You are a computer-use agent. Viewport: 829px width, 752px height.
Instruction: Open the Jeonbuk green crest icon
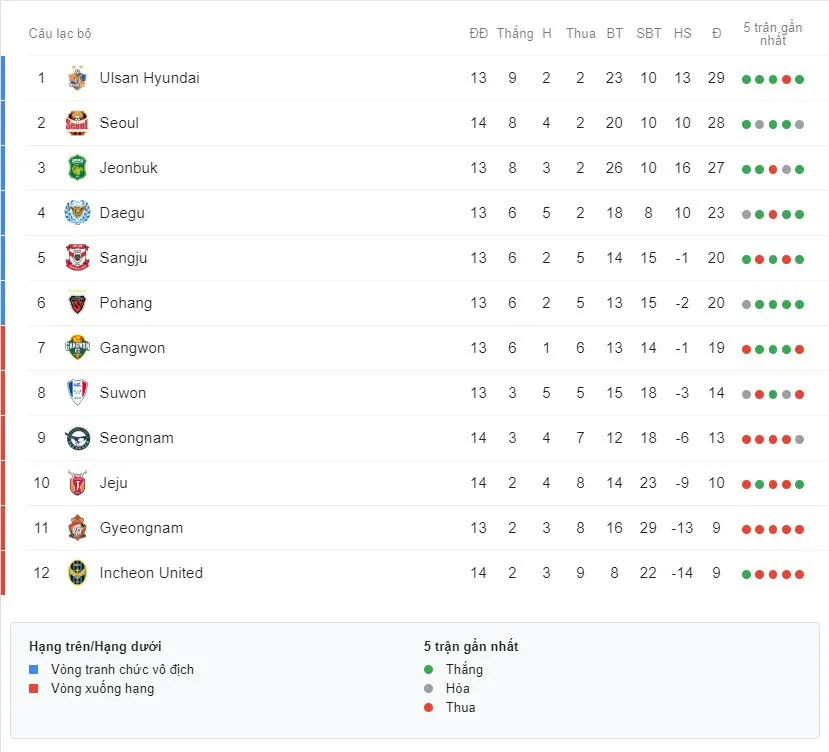77,168
